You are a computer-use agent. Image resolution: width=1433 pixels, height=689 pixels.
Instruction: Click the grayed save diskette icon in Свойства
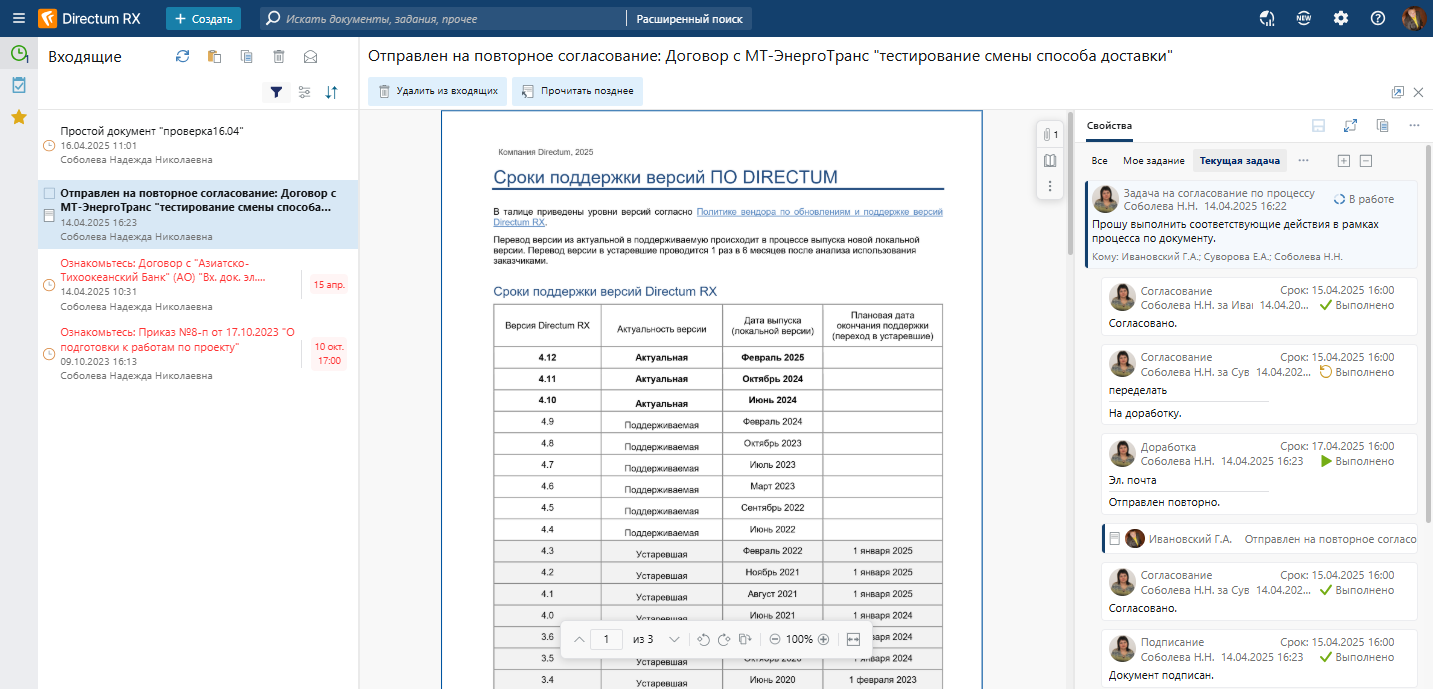click(x=1318, y=126)
